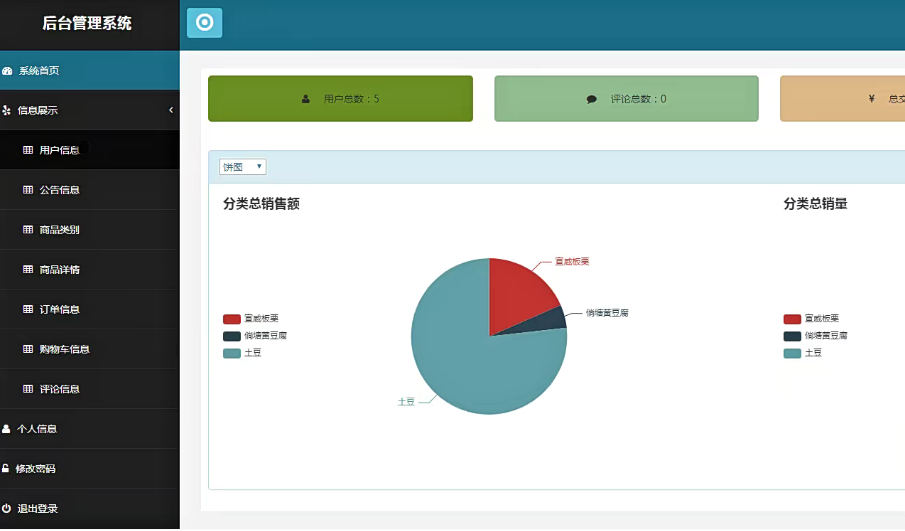
Task: Click the green 用户总数 stats card
Action: (341, 99)
